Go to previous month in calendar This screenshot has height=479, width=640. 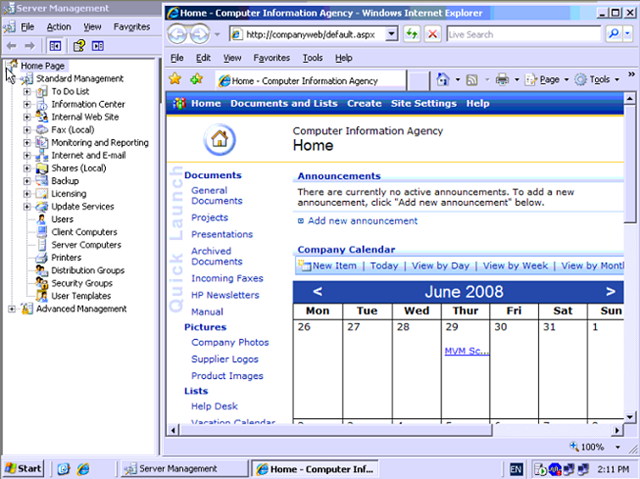(318, 292)
